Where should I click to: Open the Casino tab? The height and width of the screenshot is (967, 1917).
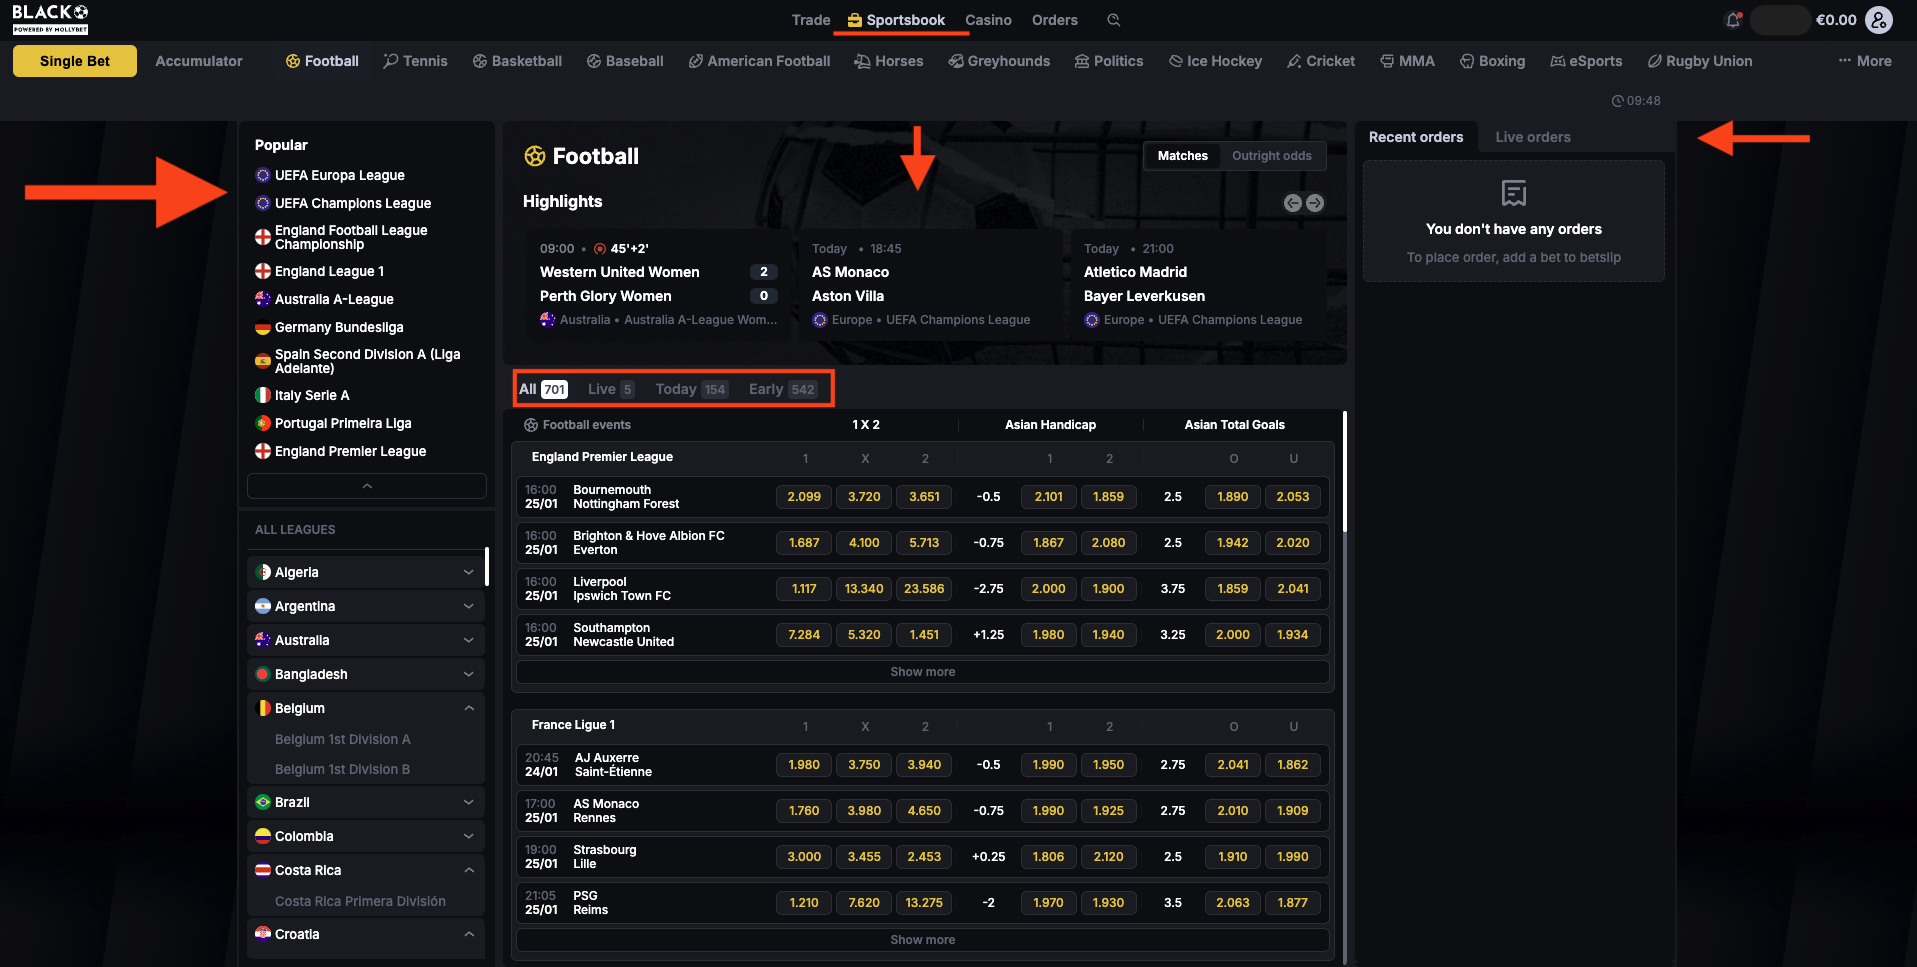[x=988, y=20]
